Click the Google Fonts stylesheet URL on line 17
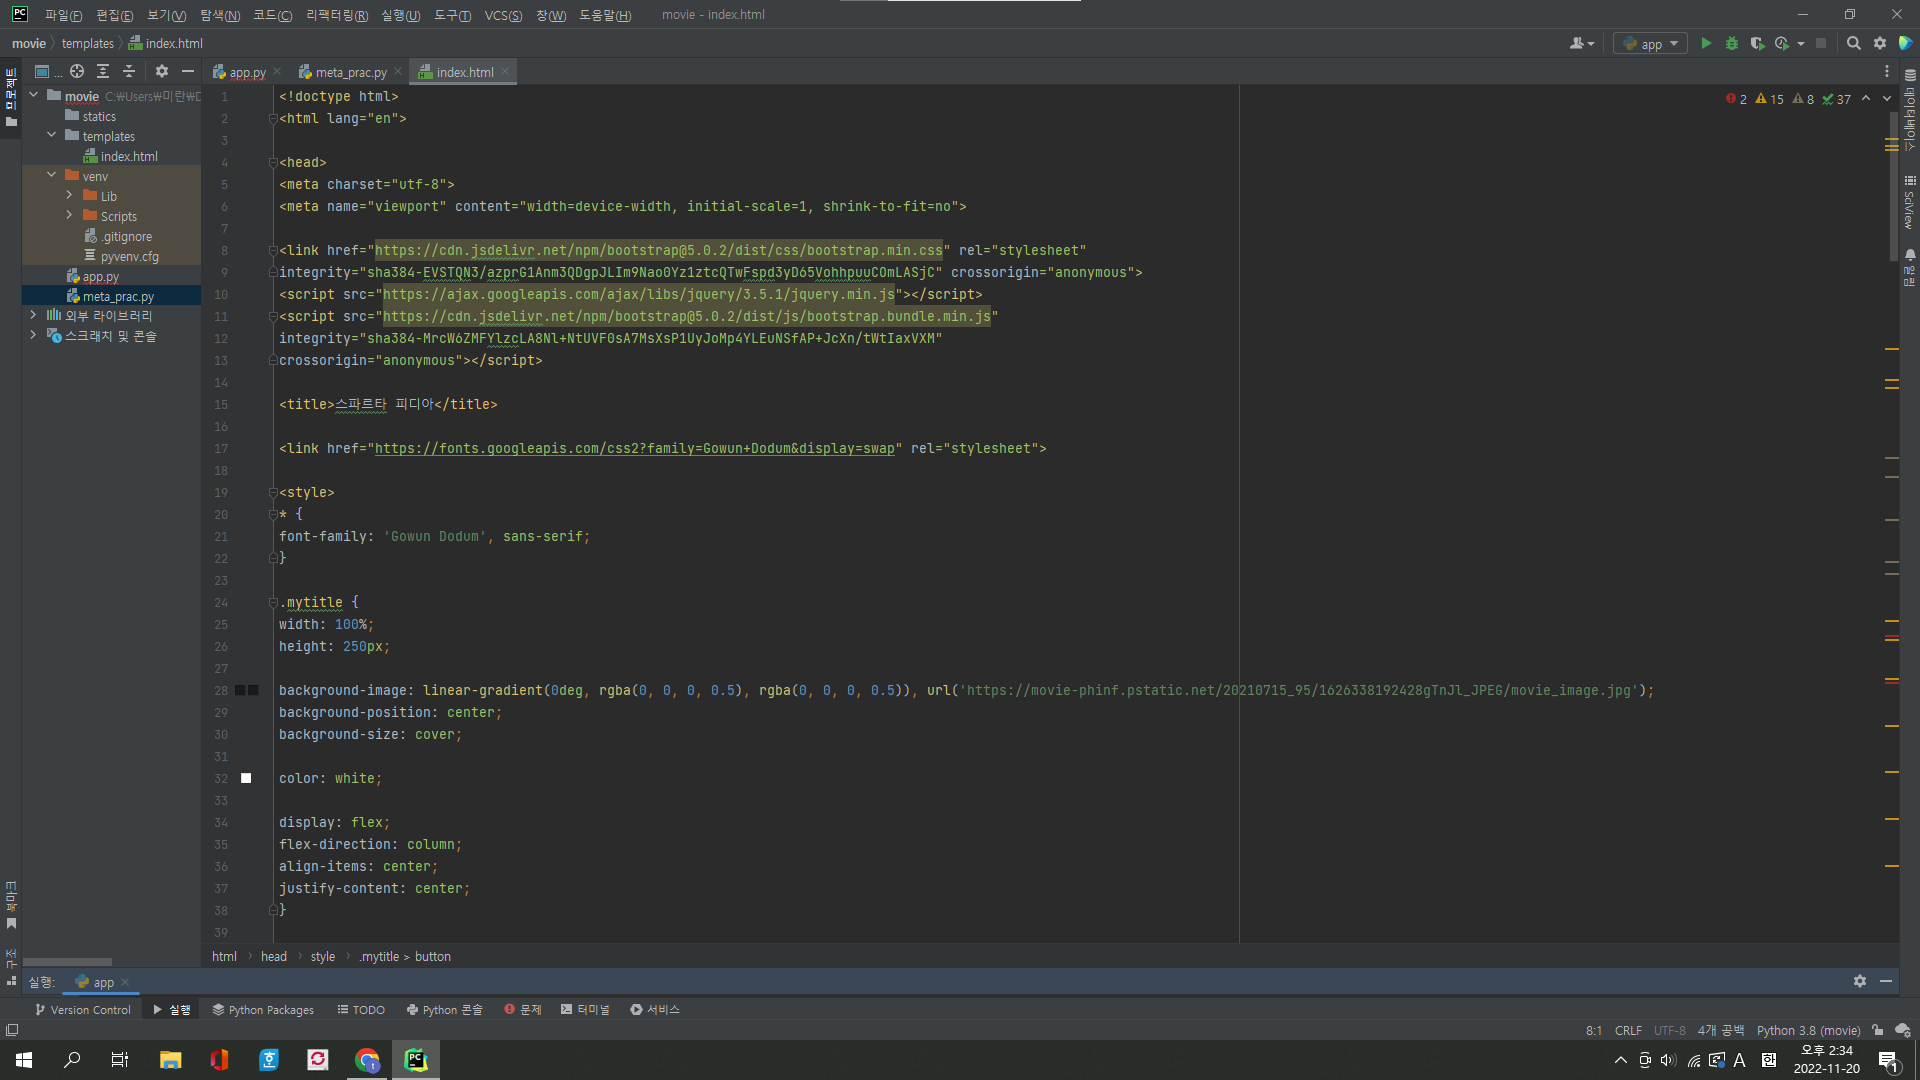This screenshot has height=1080, width=1920. 635,449
